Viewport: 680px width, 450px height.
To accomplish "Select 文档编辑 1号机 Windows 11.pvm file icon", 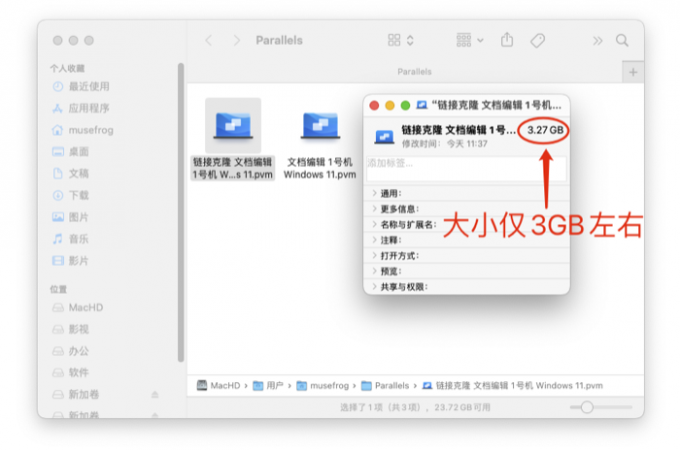I will (x=320, y=125).
